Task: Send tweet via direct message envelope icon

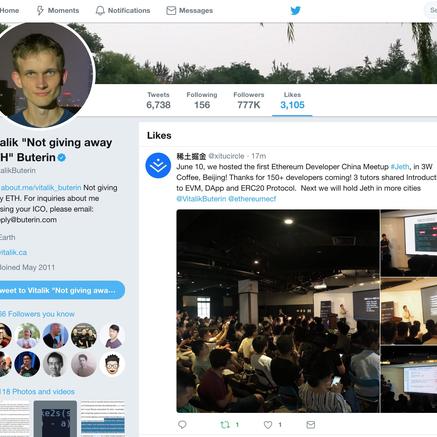Action: pyautogui.click(x=311, y=424)
